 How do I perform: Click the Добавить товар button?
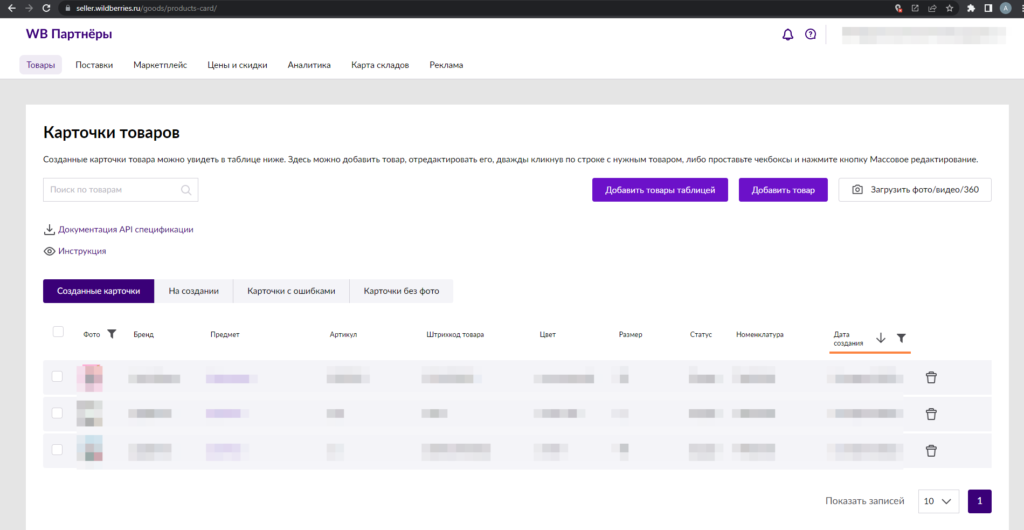coord(783,190)
